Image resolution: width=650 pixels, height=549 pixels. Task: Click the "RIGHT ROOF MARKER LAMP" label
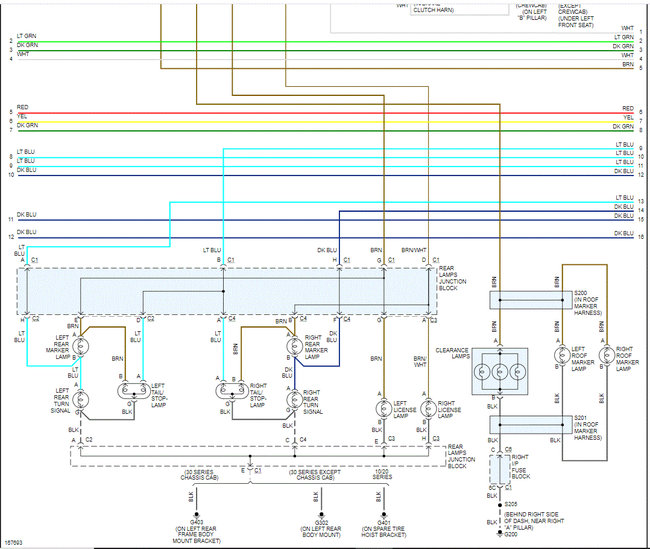627,359
